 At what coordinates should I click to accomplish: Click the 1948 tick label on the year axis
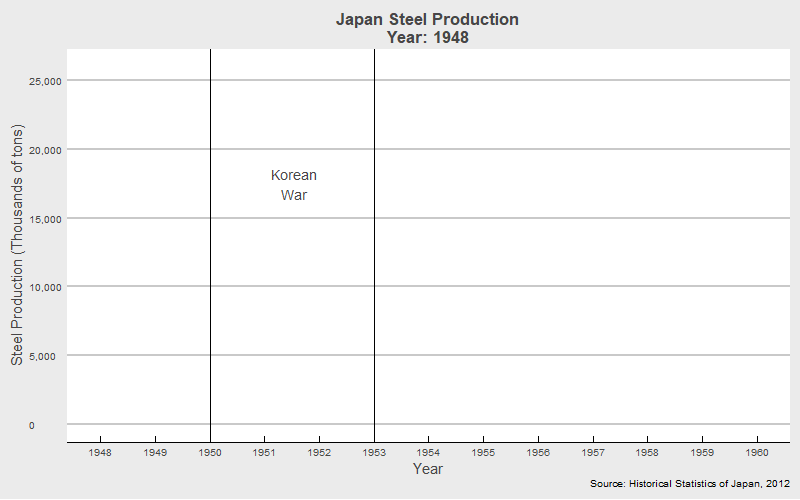coord(100,453)
